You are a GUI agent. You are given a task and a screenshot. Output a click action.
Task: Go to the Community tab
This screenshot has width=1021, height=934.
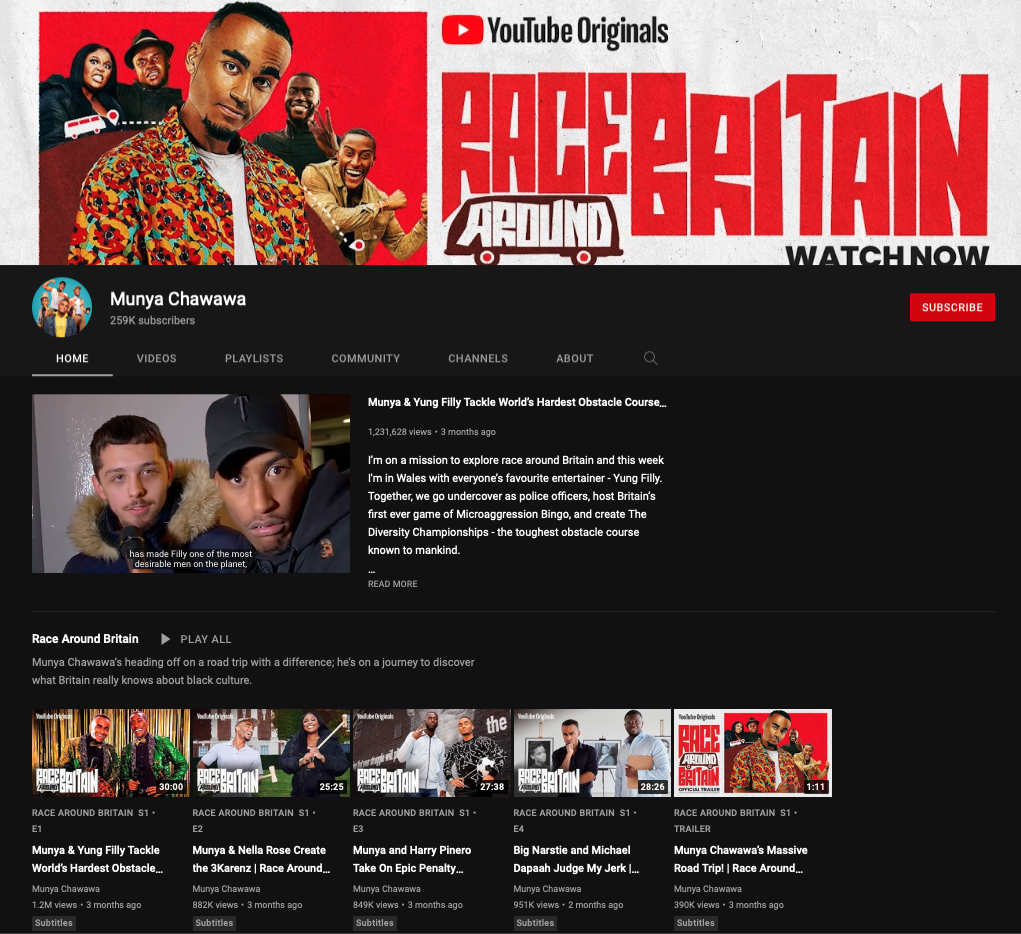tap(366, 358)
